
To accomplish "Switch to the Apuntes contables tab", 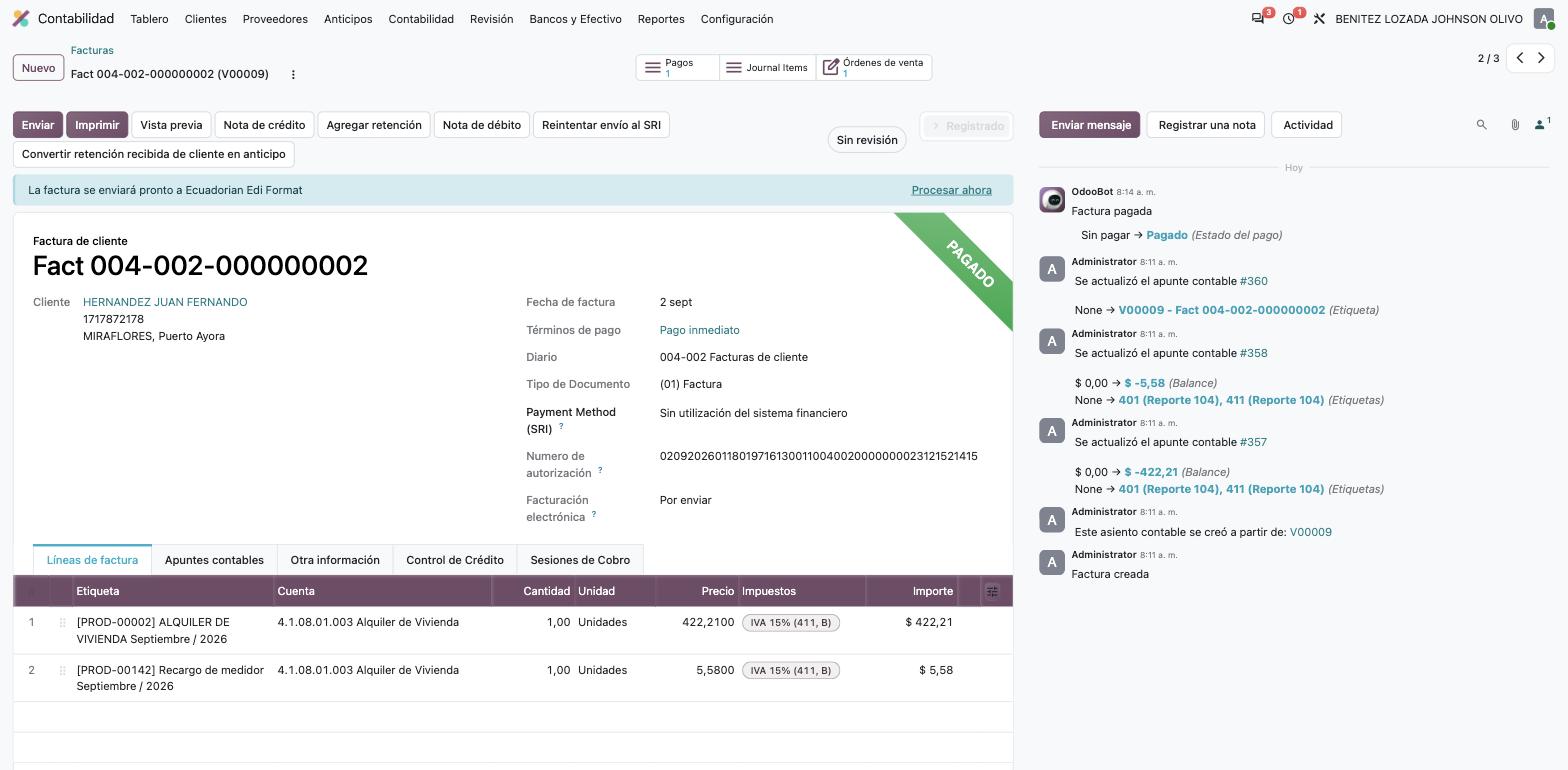I will pyautogui.click(x=214, y=560).
